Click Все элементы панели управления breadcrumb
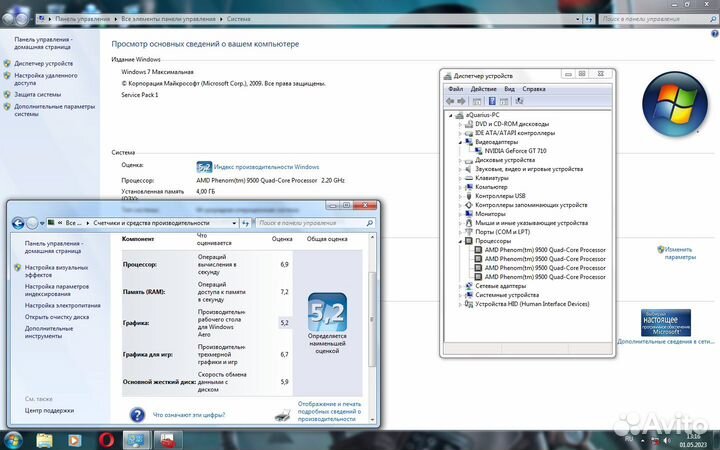This screenshot has height=450, width=720. point(168,19)
